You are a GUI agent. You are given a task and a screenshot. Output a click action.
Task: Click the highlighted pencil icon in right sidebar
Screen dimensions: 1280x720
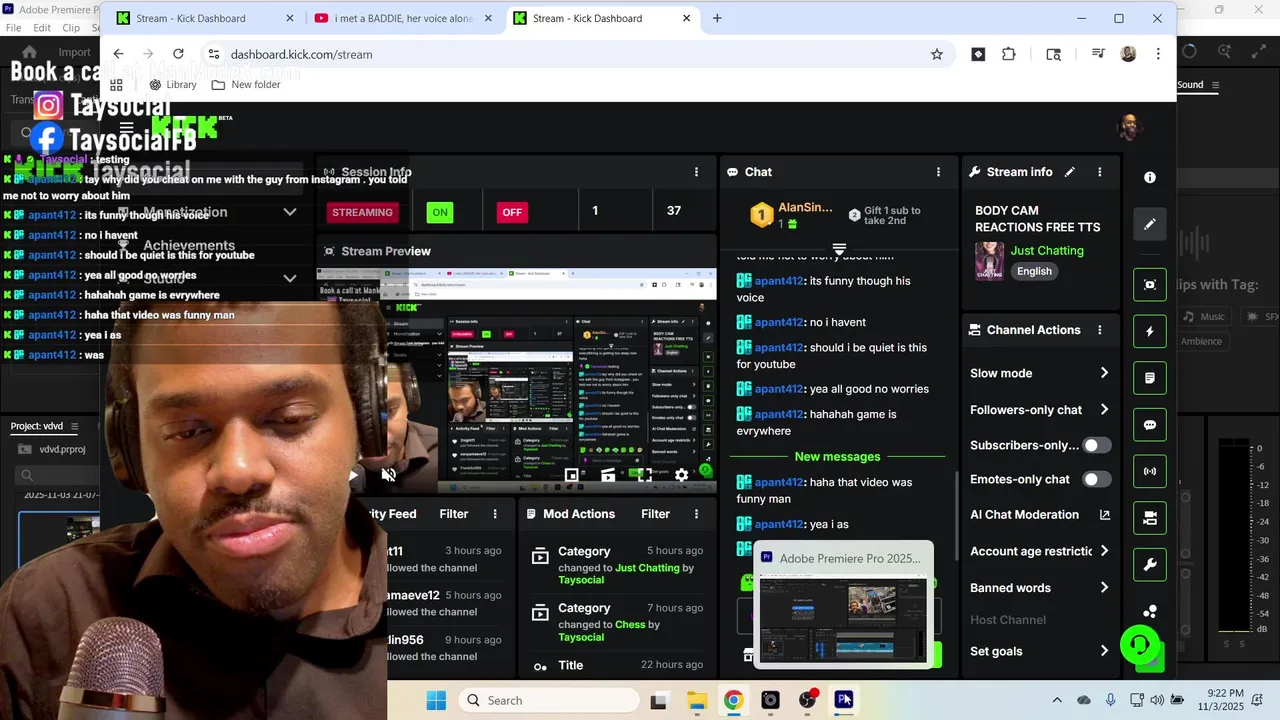(x=1150, y=224)
